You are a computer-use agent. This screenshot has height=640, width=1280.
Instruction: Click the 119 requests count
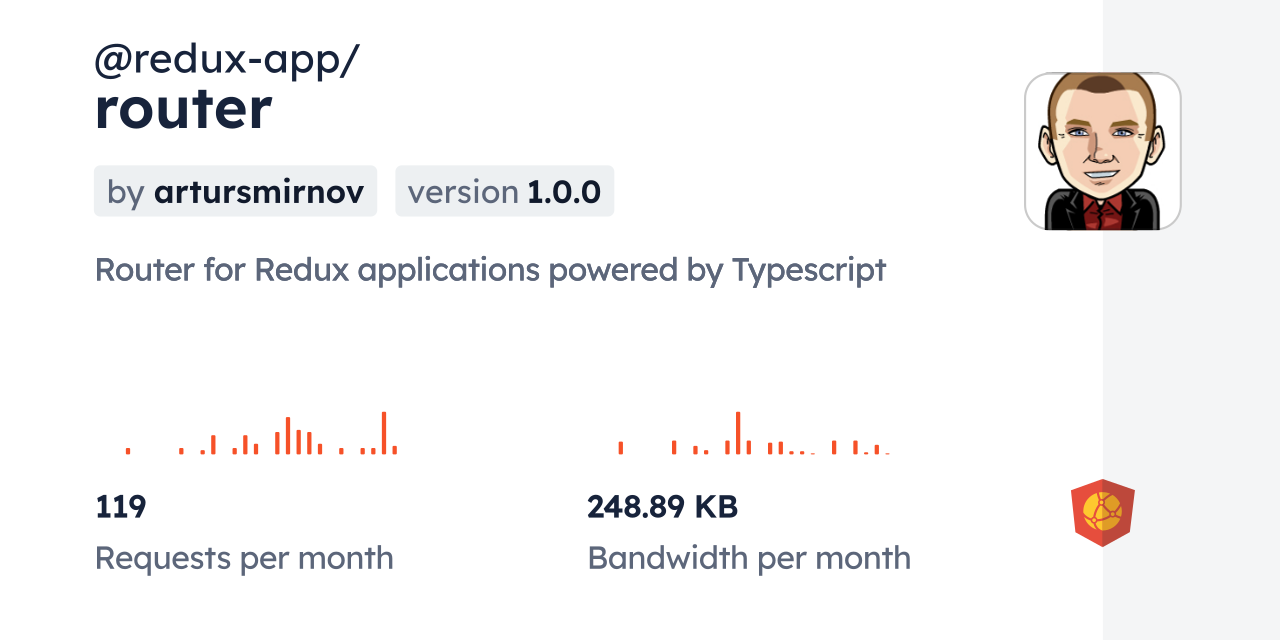121,507
